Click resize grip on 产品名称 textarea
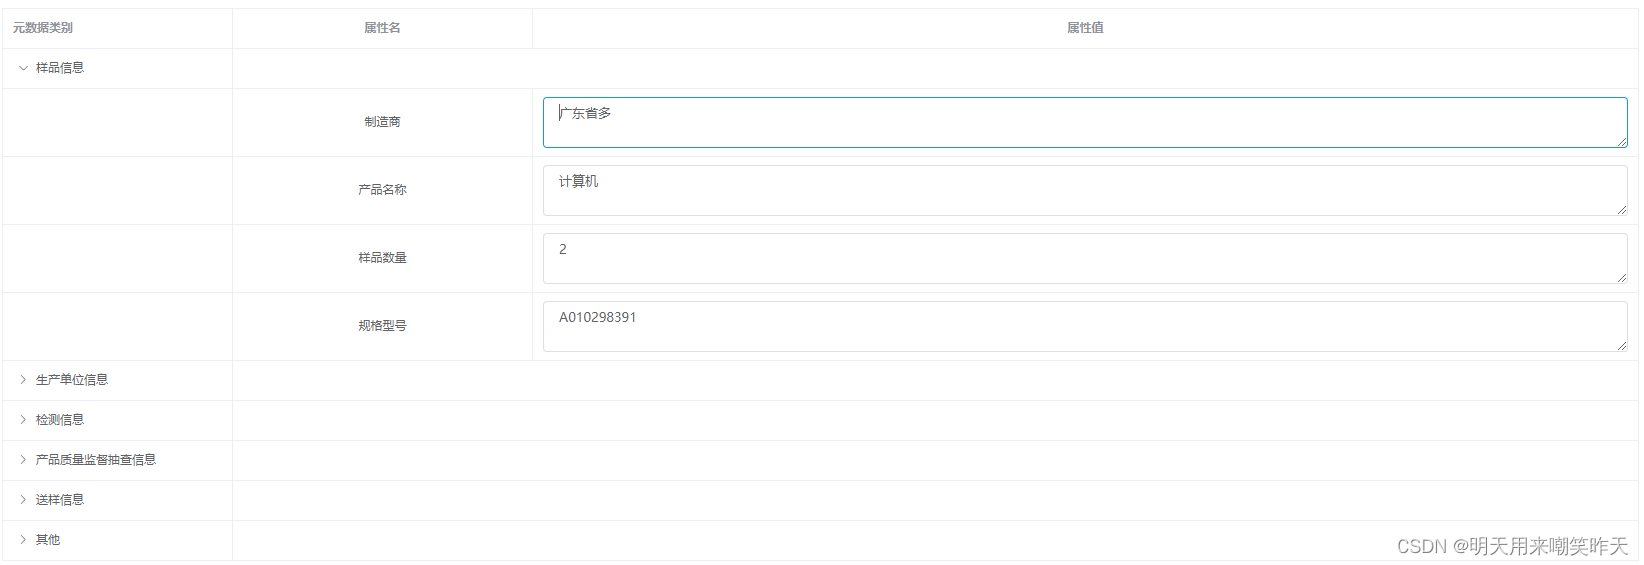Viewport: 1644px width, 565px height. 1622,210
